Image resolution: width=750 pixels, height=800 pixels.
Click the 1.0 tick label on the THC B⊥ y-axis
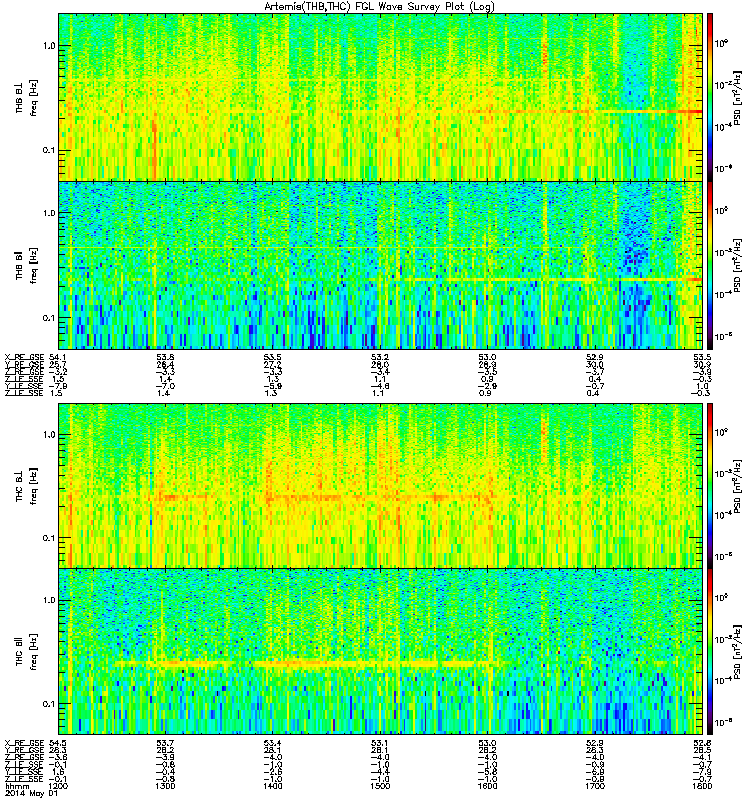[49, 435]
